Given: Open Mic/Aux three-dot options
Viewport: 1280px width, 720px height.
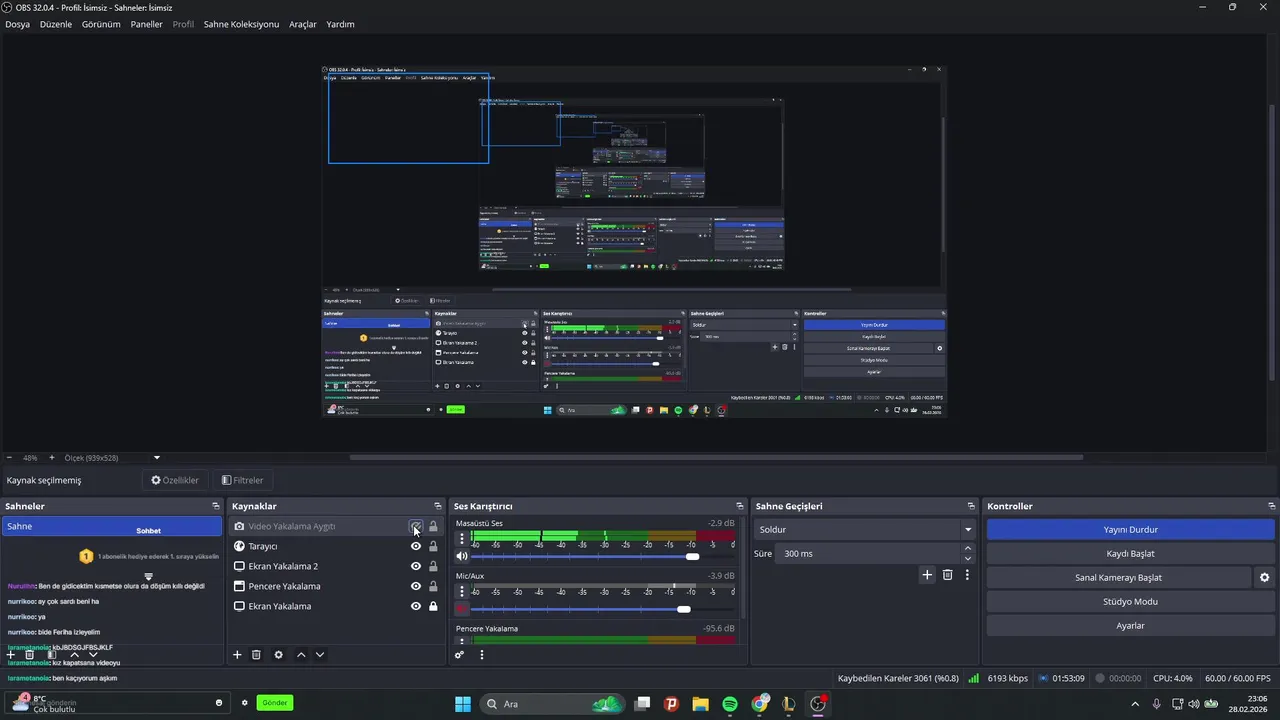Looking at the screenshot, I should point(462,591).
